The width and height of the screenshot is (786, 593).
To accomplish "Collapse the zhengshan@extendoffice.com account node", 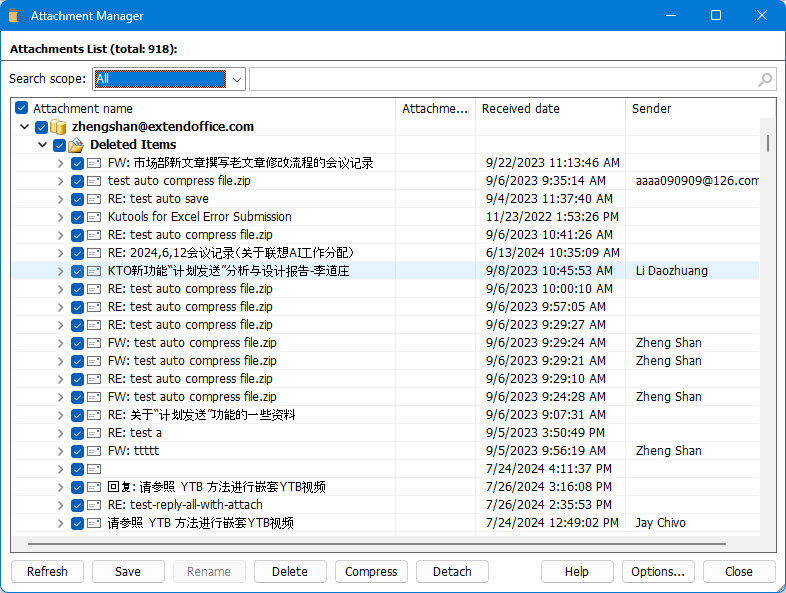I will point(24,127).
